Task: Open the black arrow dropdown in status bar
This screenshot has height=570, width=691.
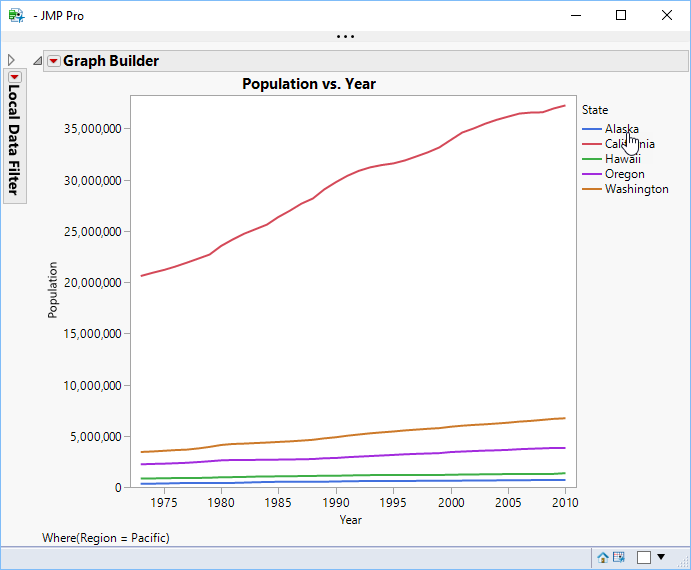Action: (x=661, y=557)
